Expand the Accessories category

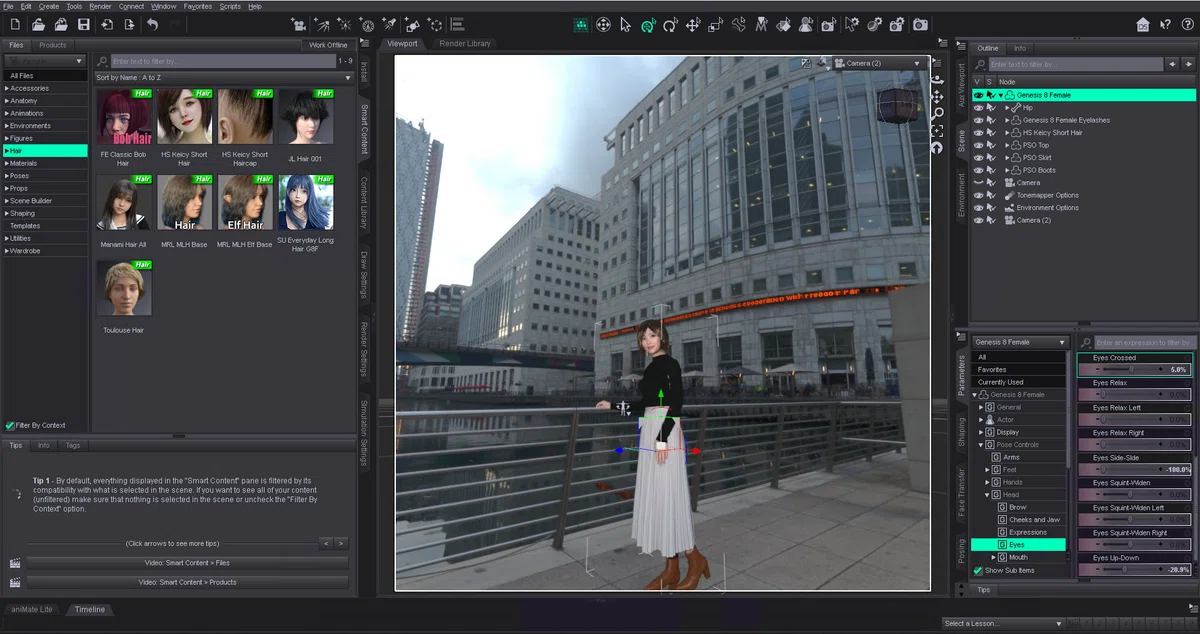(x=6, y=88)
